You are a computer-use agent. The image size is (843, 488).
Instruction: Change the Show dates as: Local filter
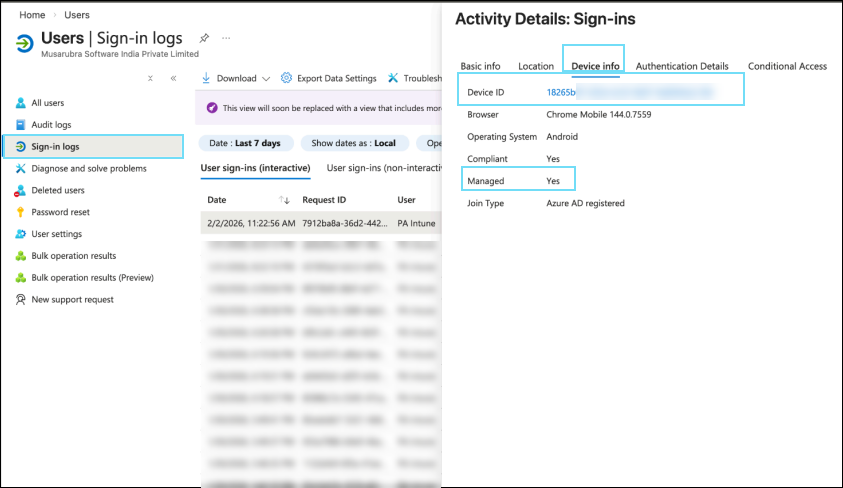(x=353, y=143)
